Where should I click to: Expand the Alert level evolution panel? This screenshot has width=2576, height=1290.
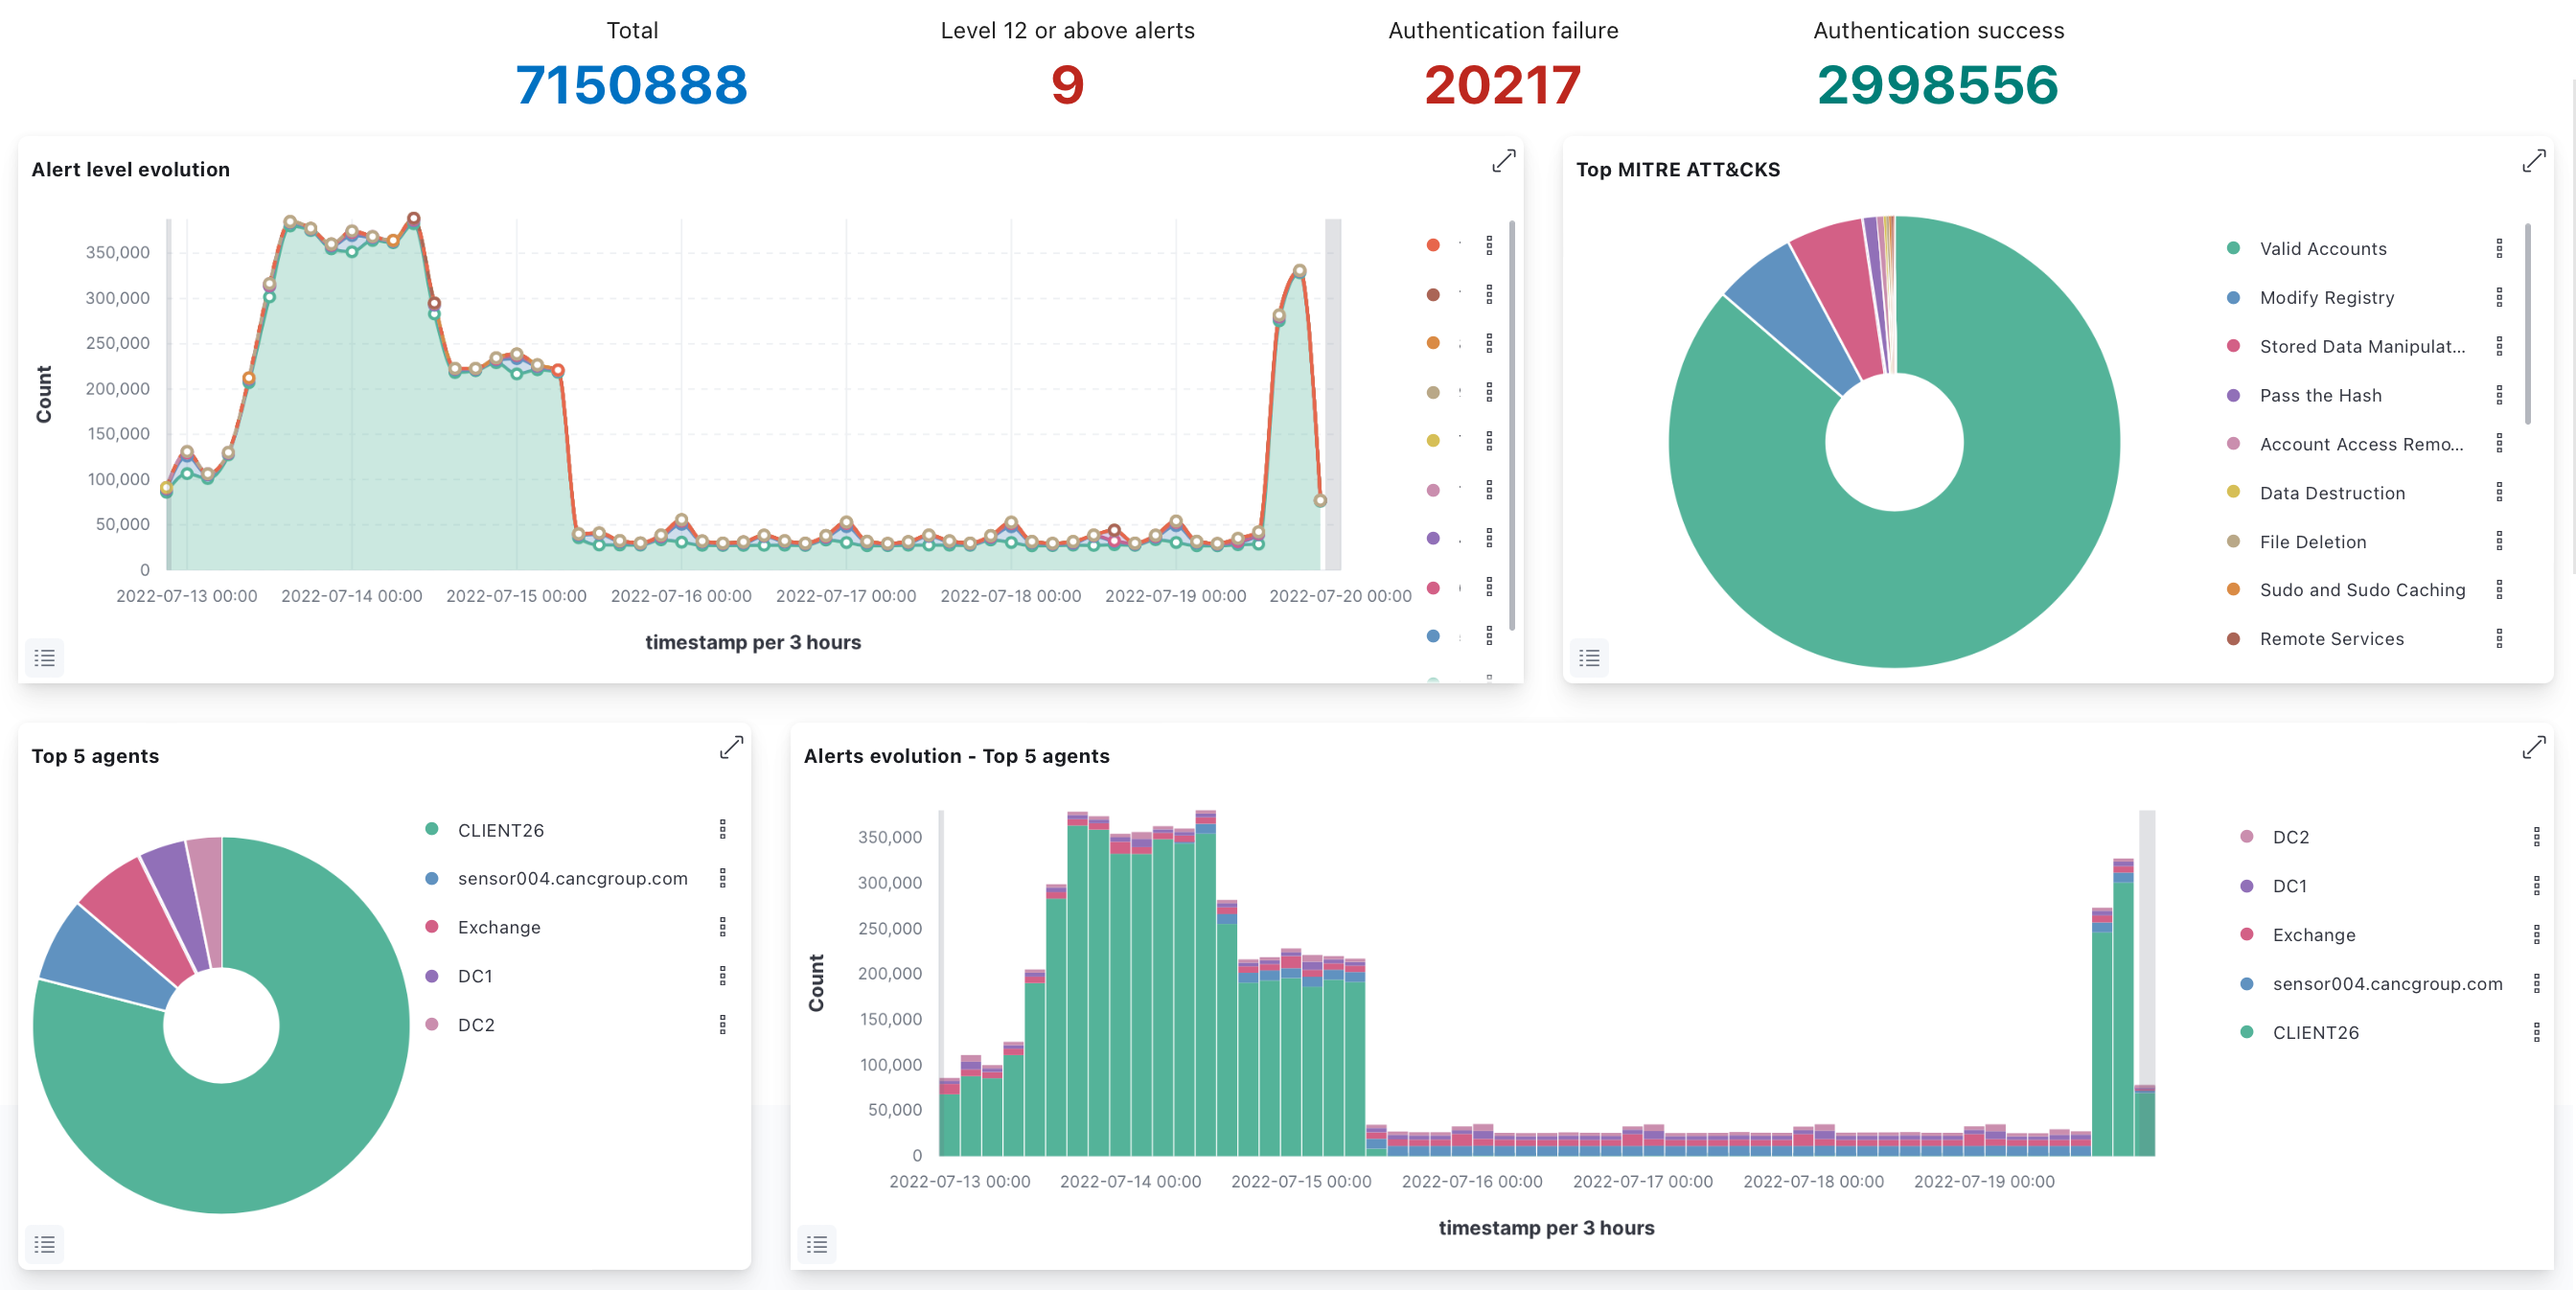1503,161
